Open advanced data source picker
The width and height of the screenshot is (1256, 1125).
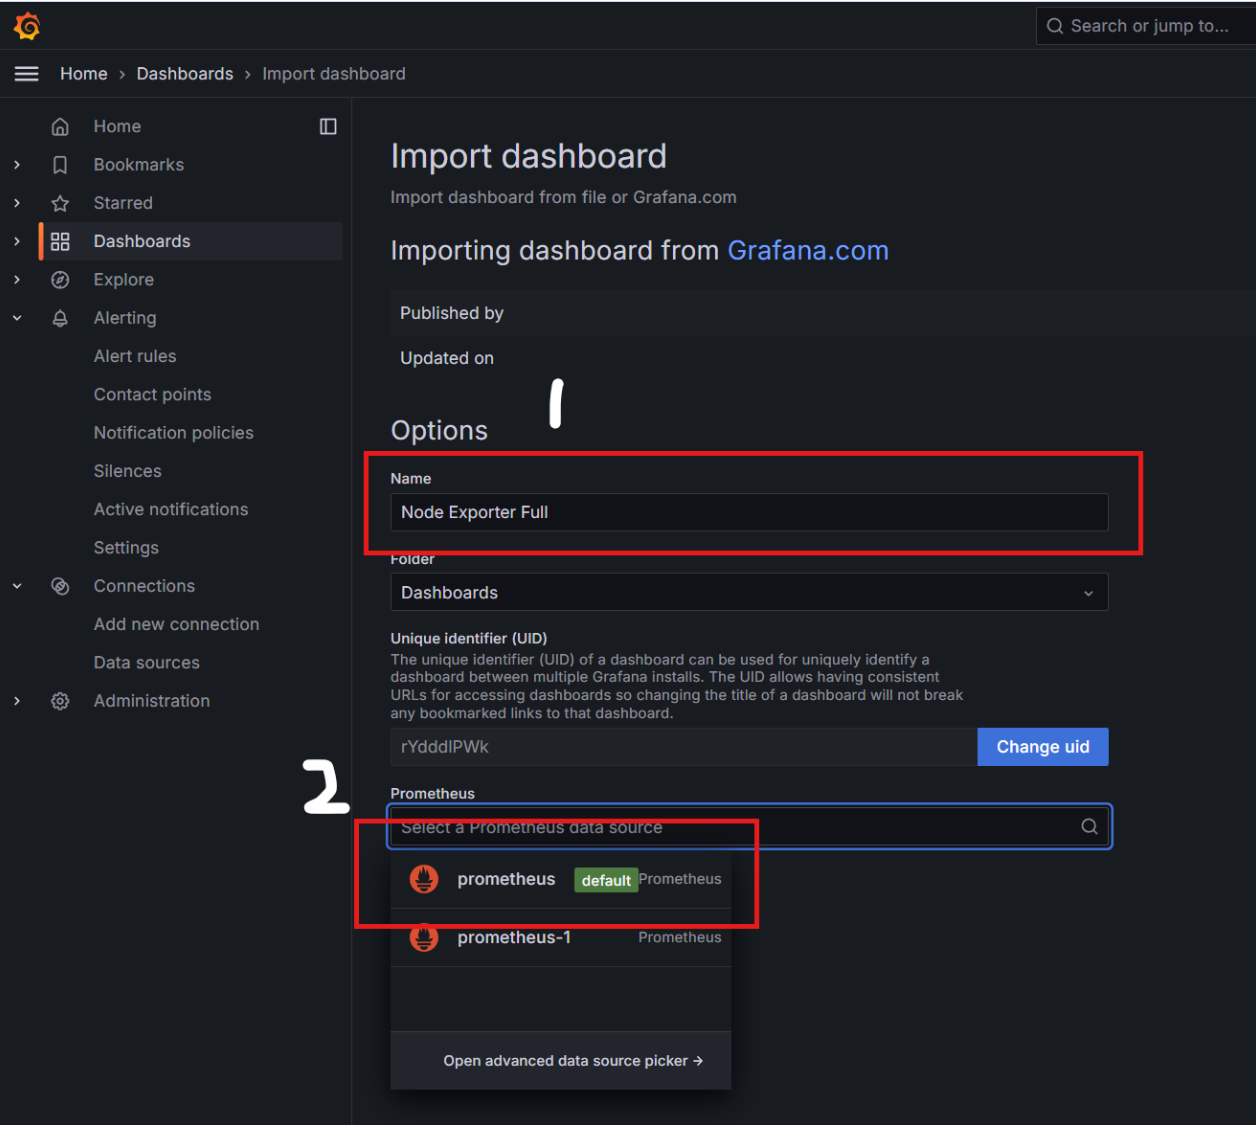click(x=573, y=1061)
